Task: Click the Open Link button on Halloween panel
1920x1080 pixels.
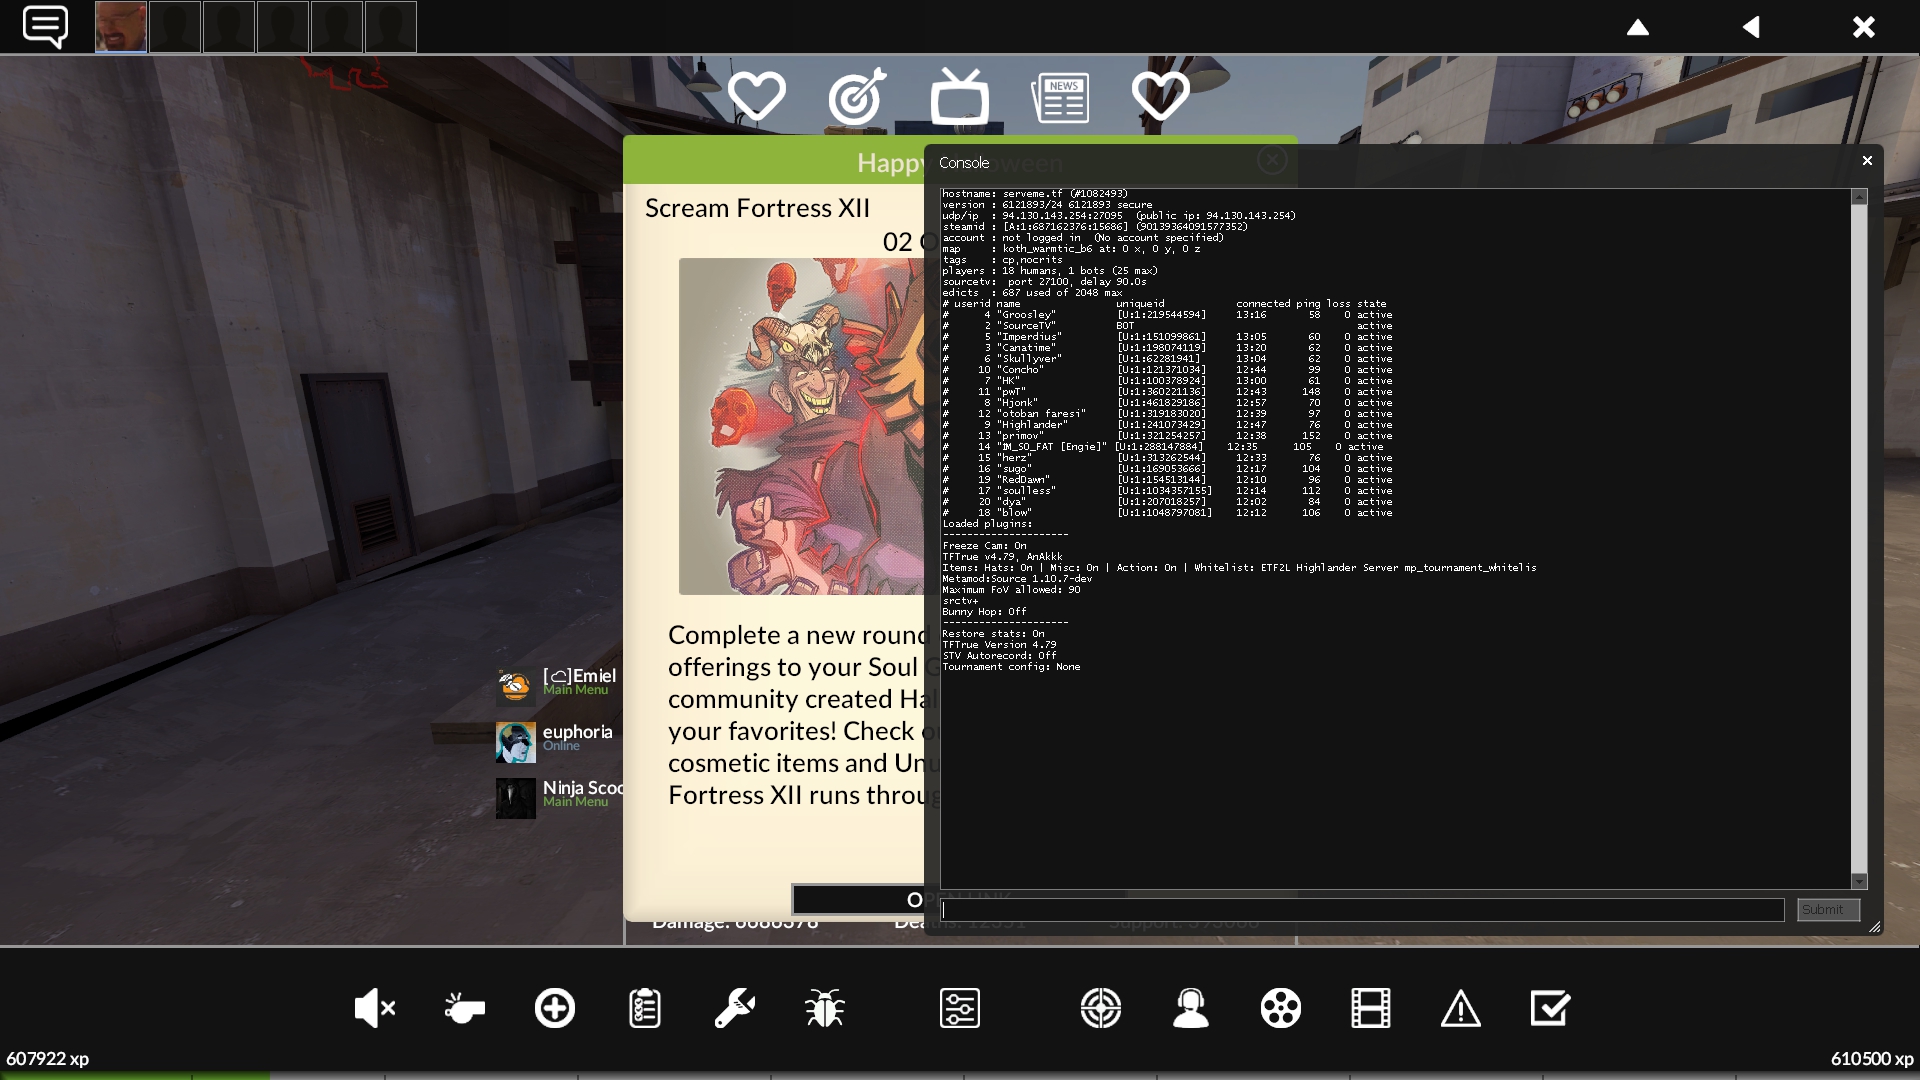Action: [x=858, y=899]
